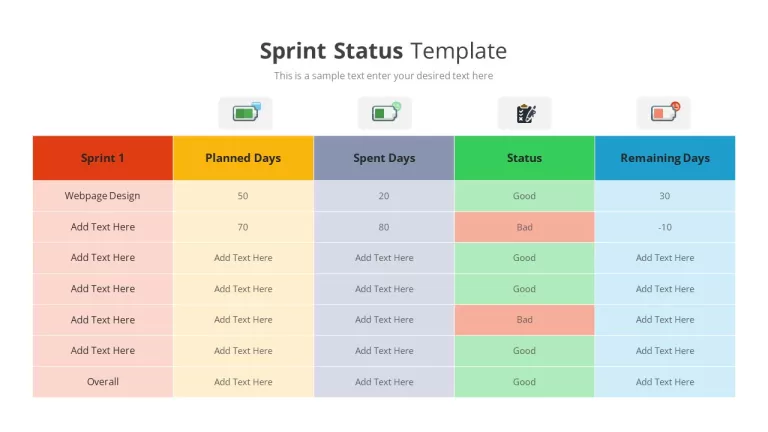This screenshot has width=768, height=432.
Task: Click the Remaining Days value -10
Action: [x=665, y=227]
